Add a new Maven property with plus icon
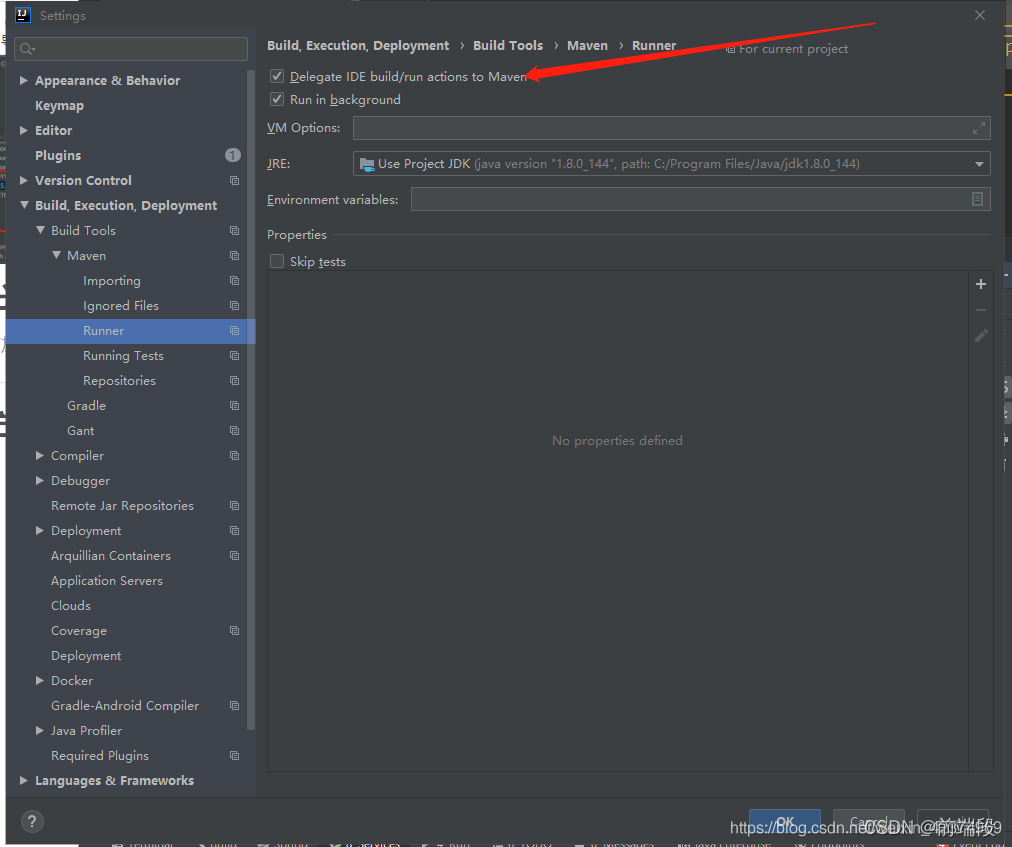This screenshot has width=1012, height=847. pyautogui.click(x=980, y=284)
